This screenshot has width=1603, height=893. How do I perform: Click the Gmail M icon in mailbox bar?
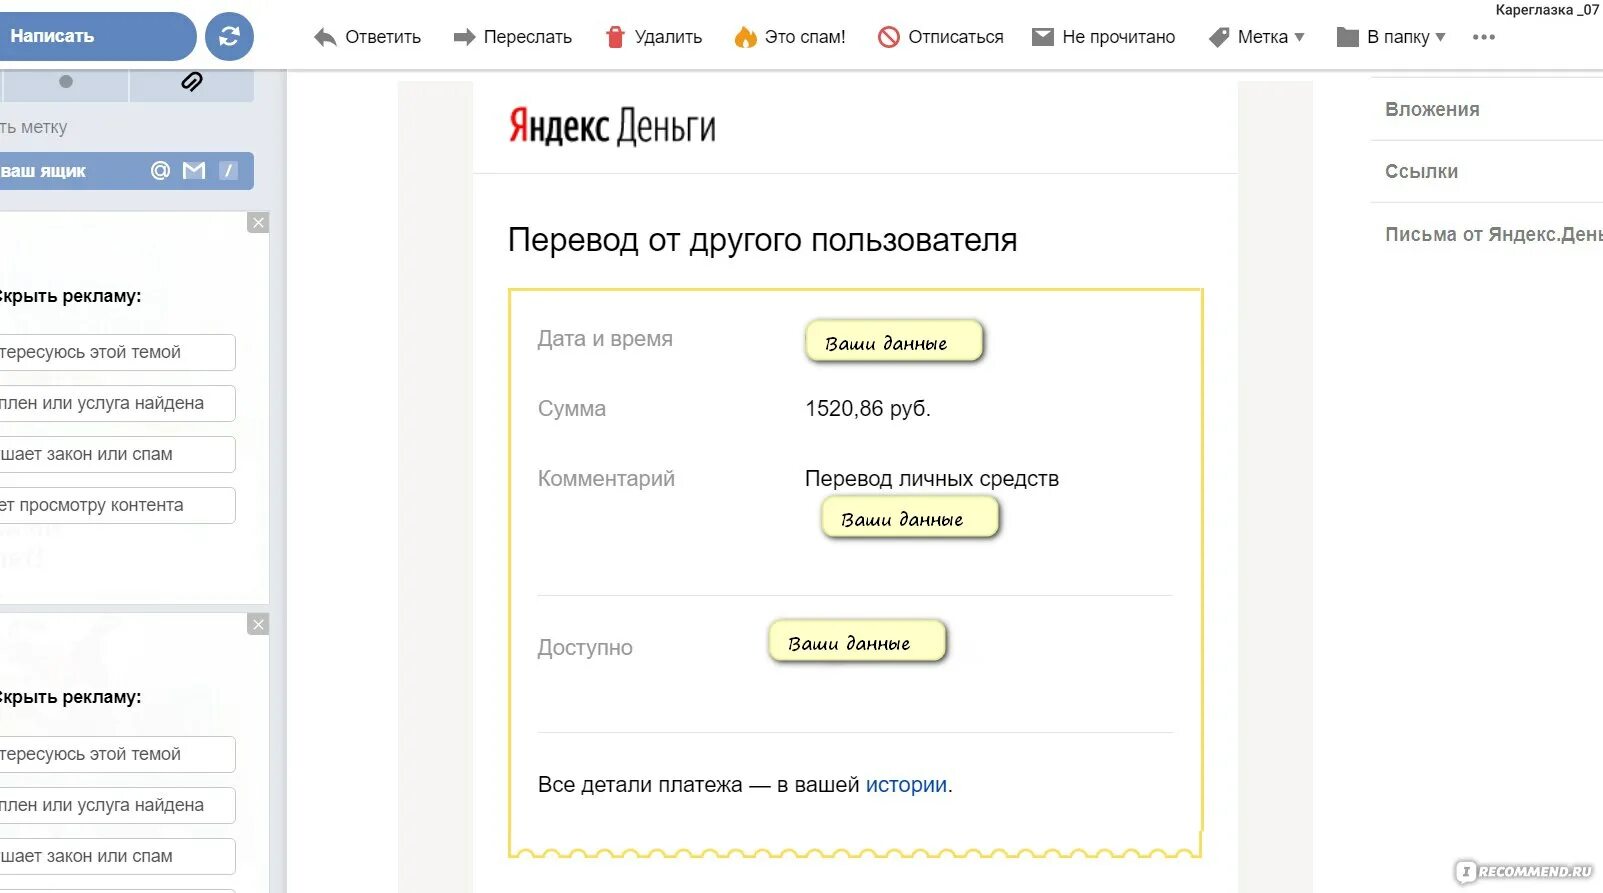pyautogui.click(x=194, y=171)
